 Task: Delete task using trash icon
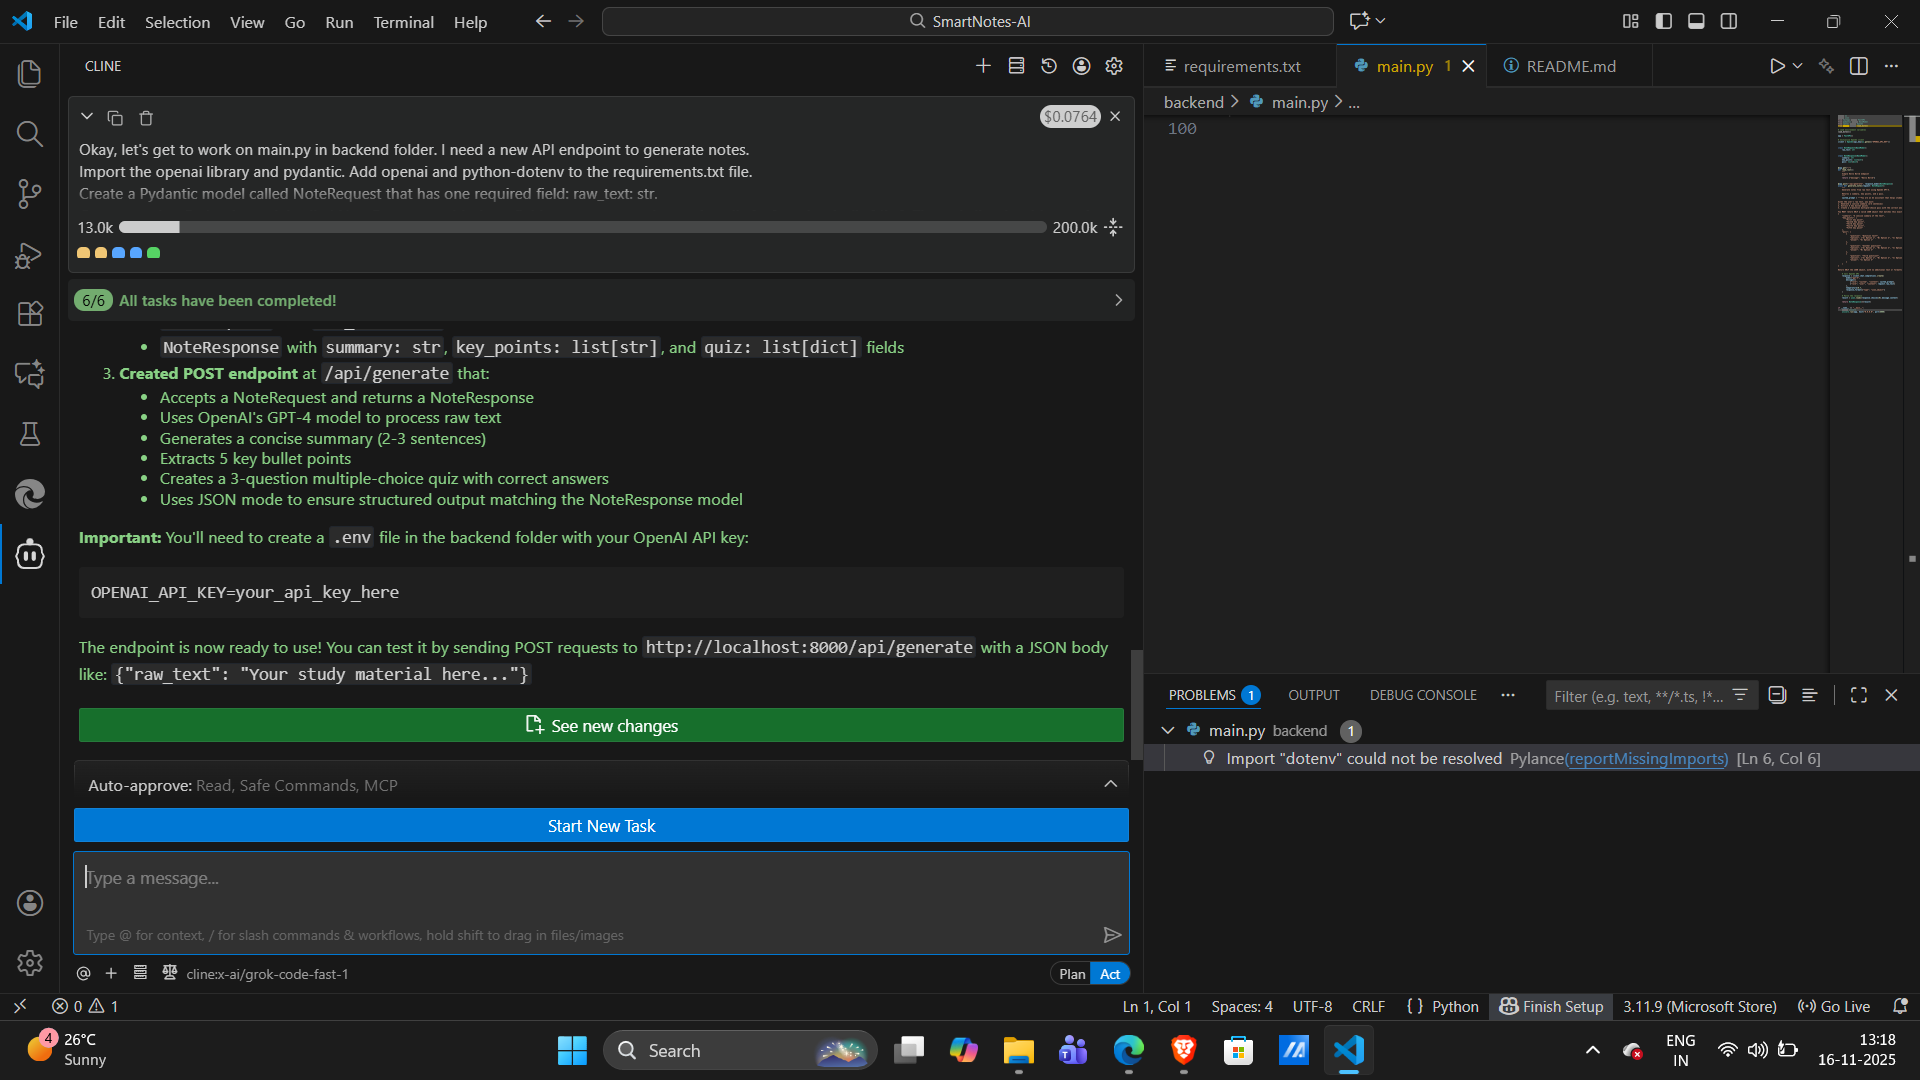[x=146, y=118]
